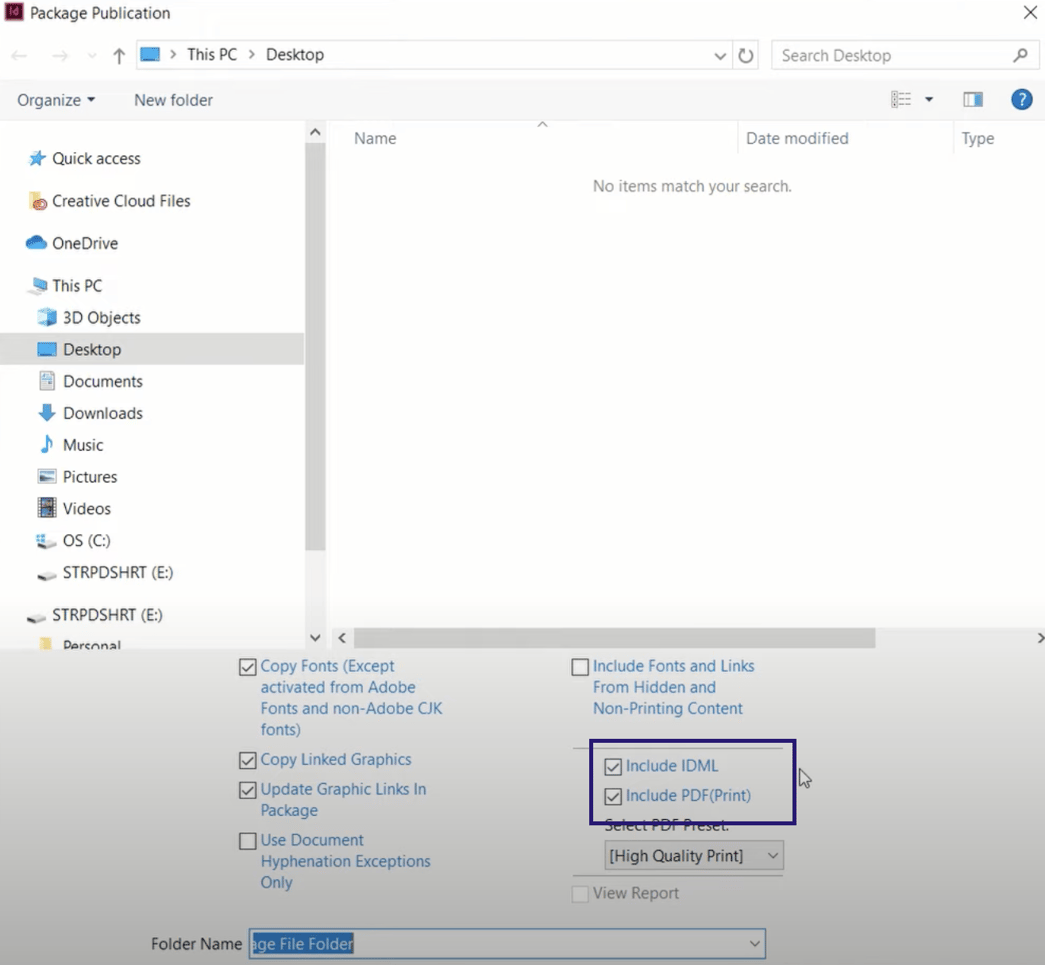Navigate up one folder level
The width and height of the screenshot is (1045, 965).
(x=117, y=55)
